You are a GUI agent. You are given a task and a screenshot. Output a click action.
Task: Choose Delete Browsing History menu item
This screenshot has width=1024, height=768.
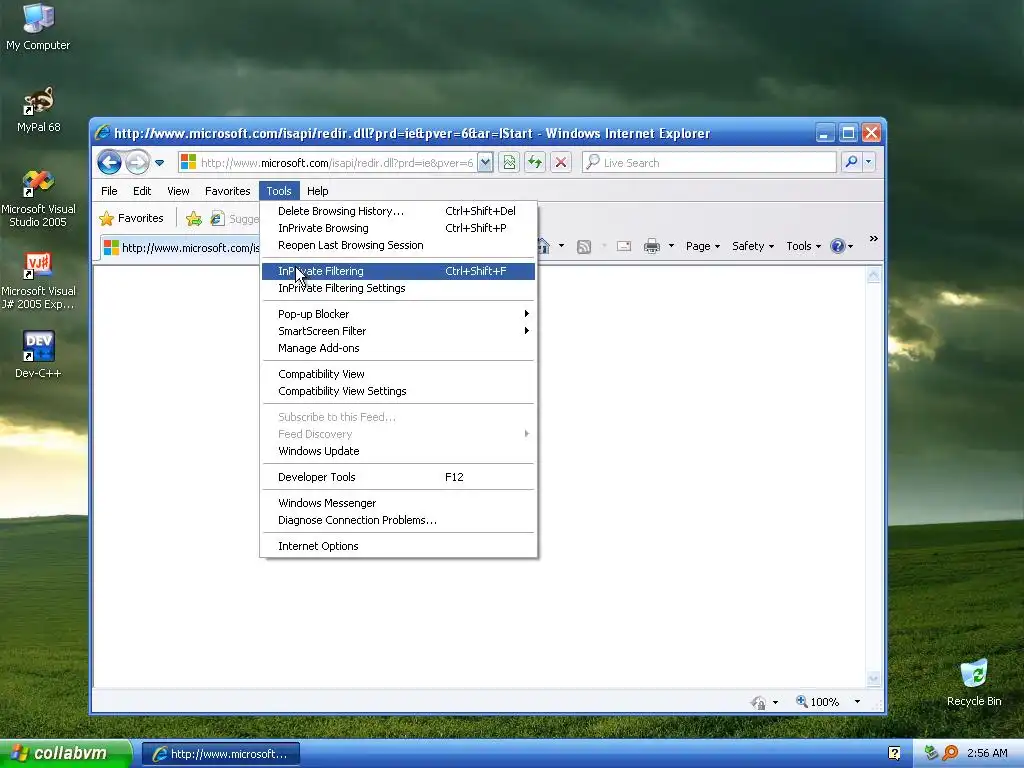398,211
